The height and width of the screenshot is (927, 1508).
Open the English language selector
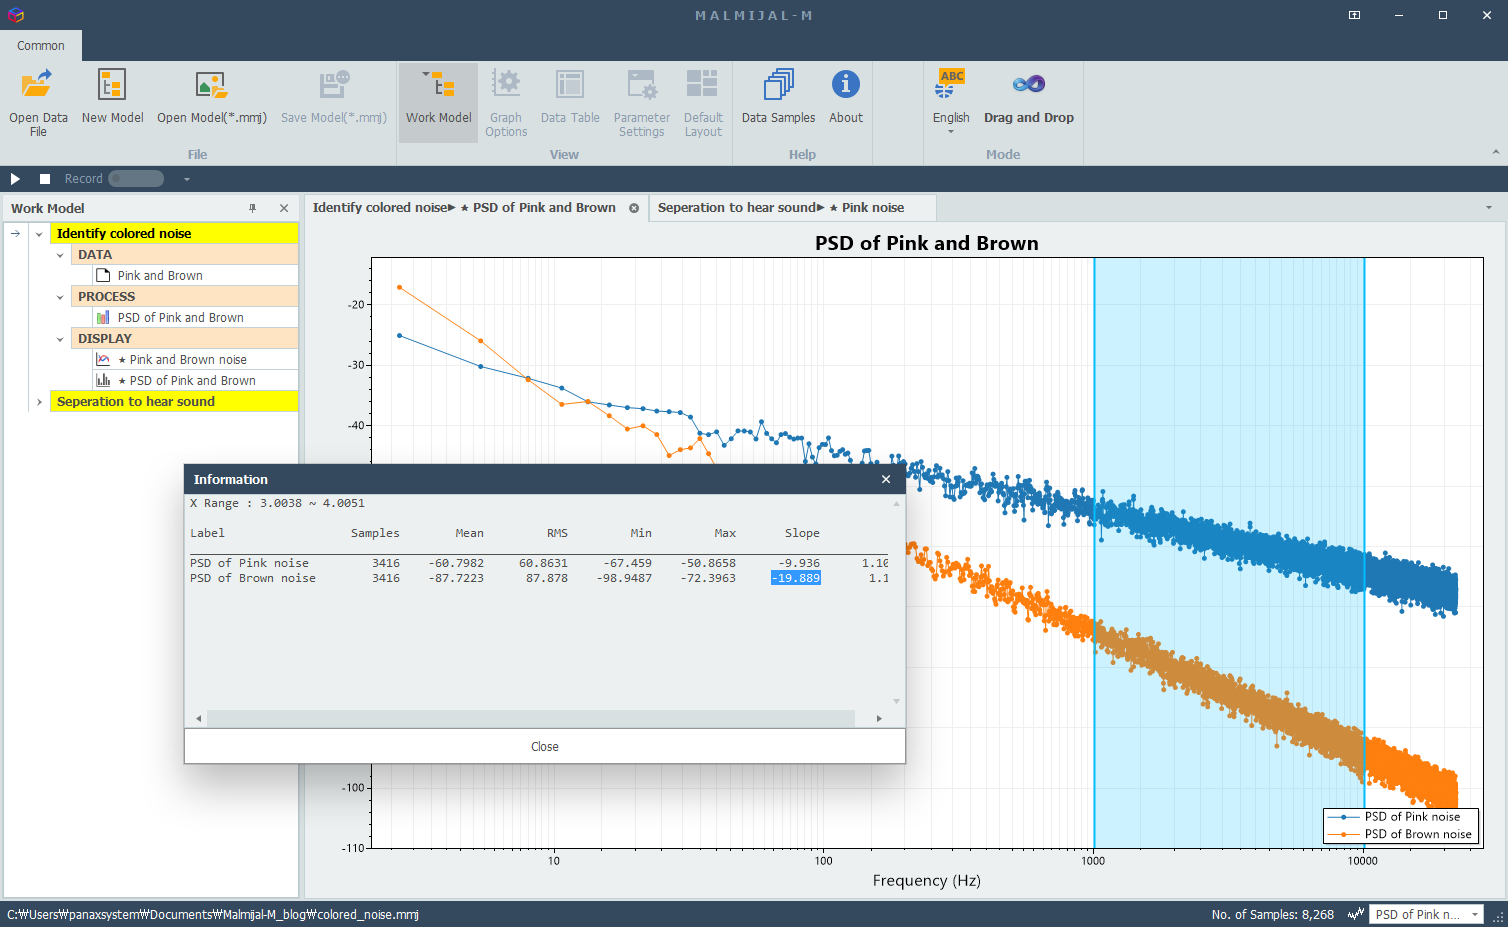[951, 102]
